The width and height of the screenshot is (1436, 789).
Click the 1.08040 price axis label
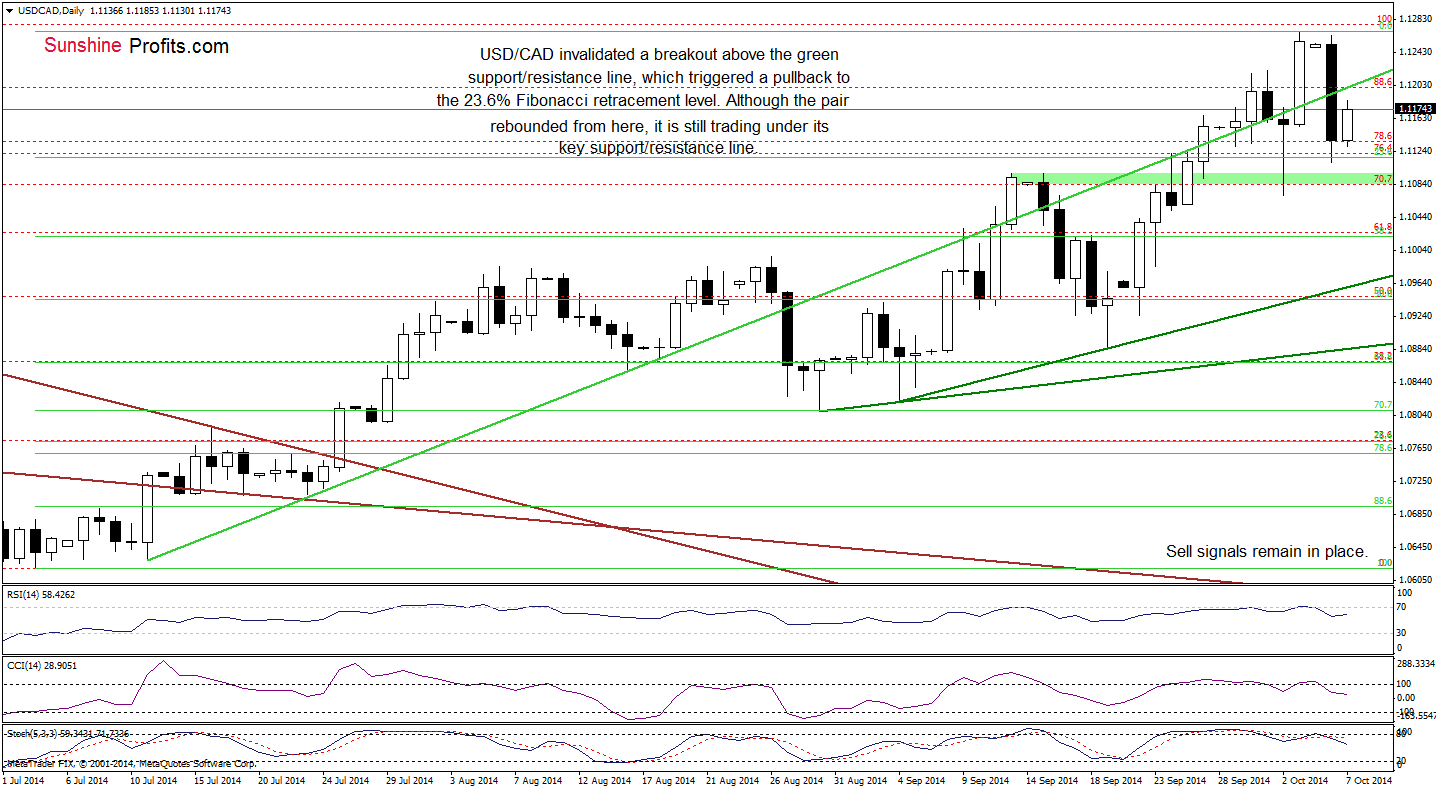[x=1415, y=415]
